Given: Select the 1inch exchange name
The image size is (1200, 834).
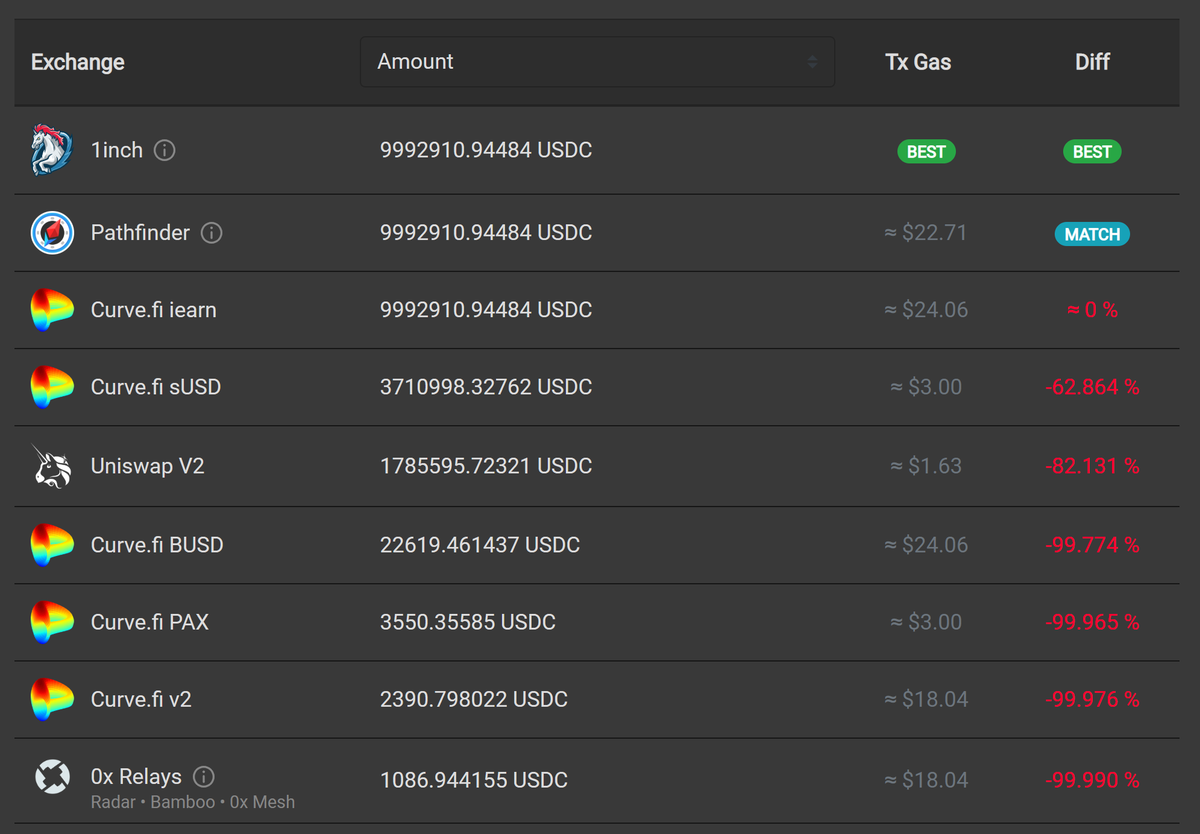Looking at the screenshot, I should 117,150.
